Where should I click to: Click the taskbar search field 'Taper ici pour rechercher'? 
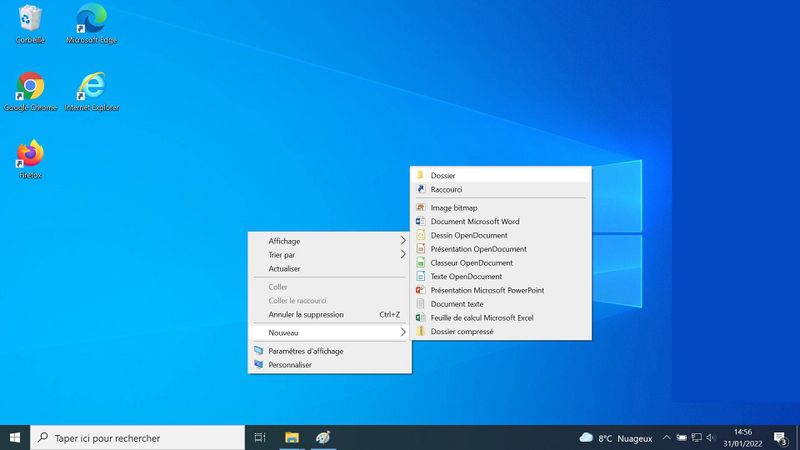(138, 438)
